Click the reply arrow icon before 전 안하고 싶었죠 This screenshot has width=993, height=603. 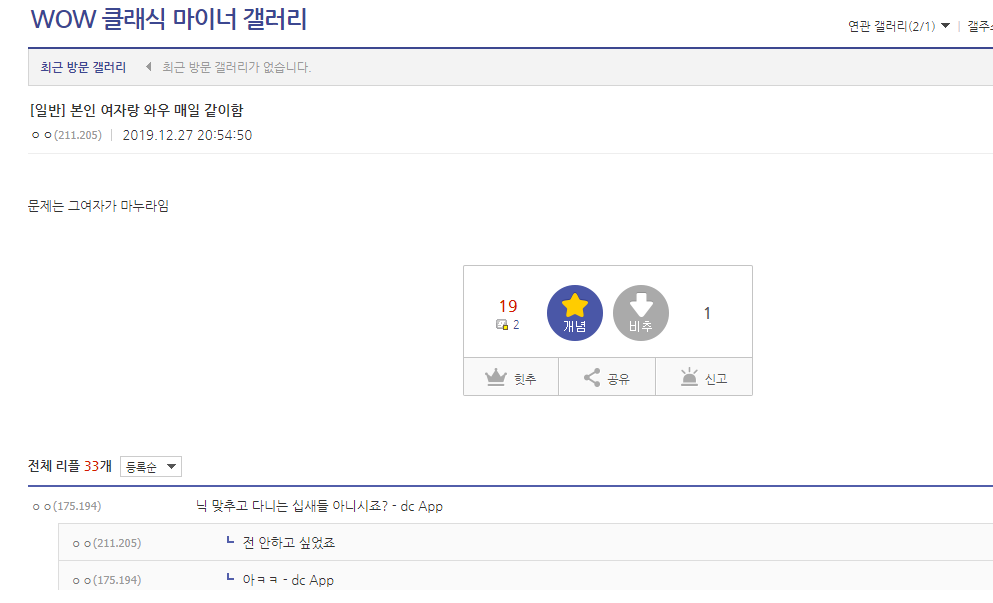click(231, 540)
